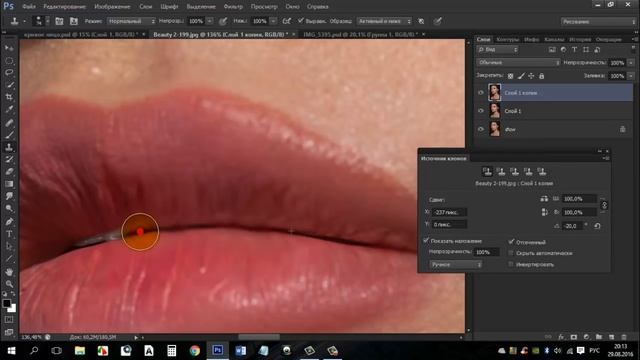
Task: Hide layer 'Слой 1' eye icon
Action: coord(481,111)
